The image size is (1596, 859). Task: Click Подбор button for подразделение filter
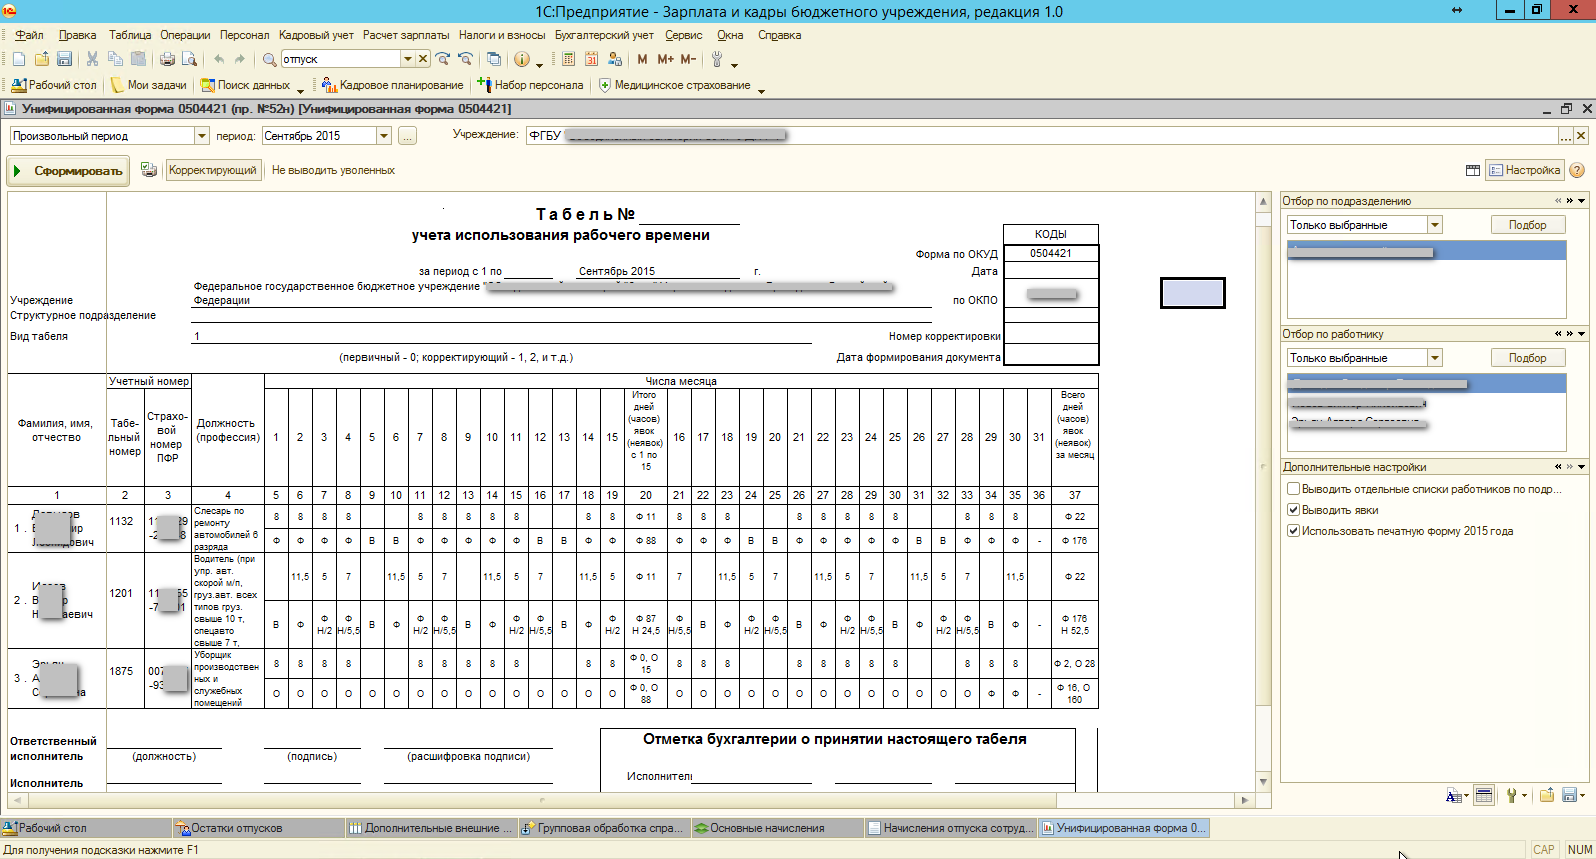(1527, 225)
